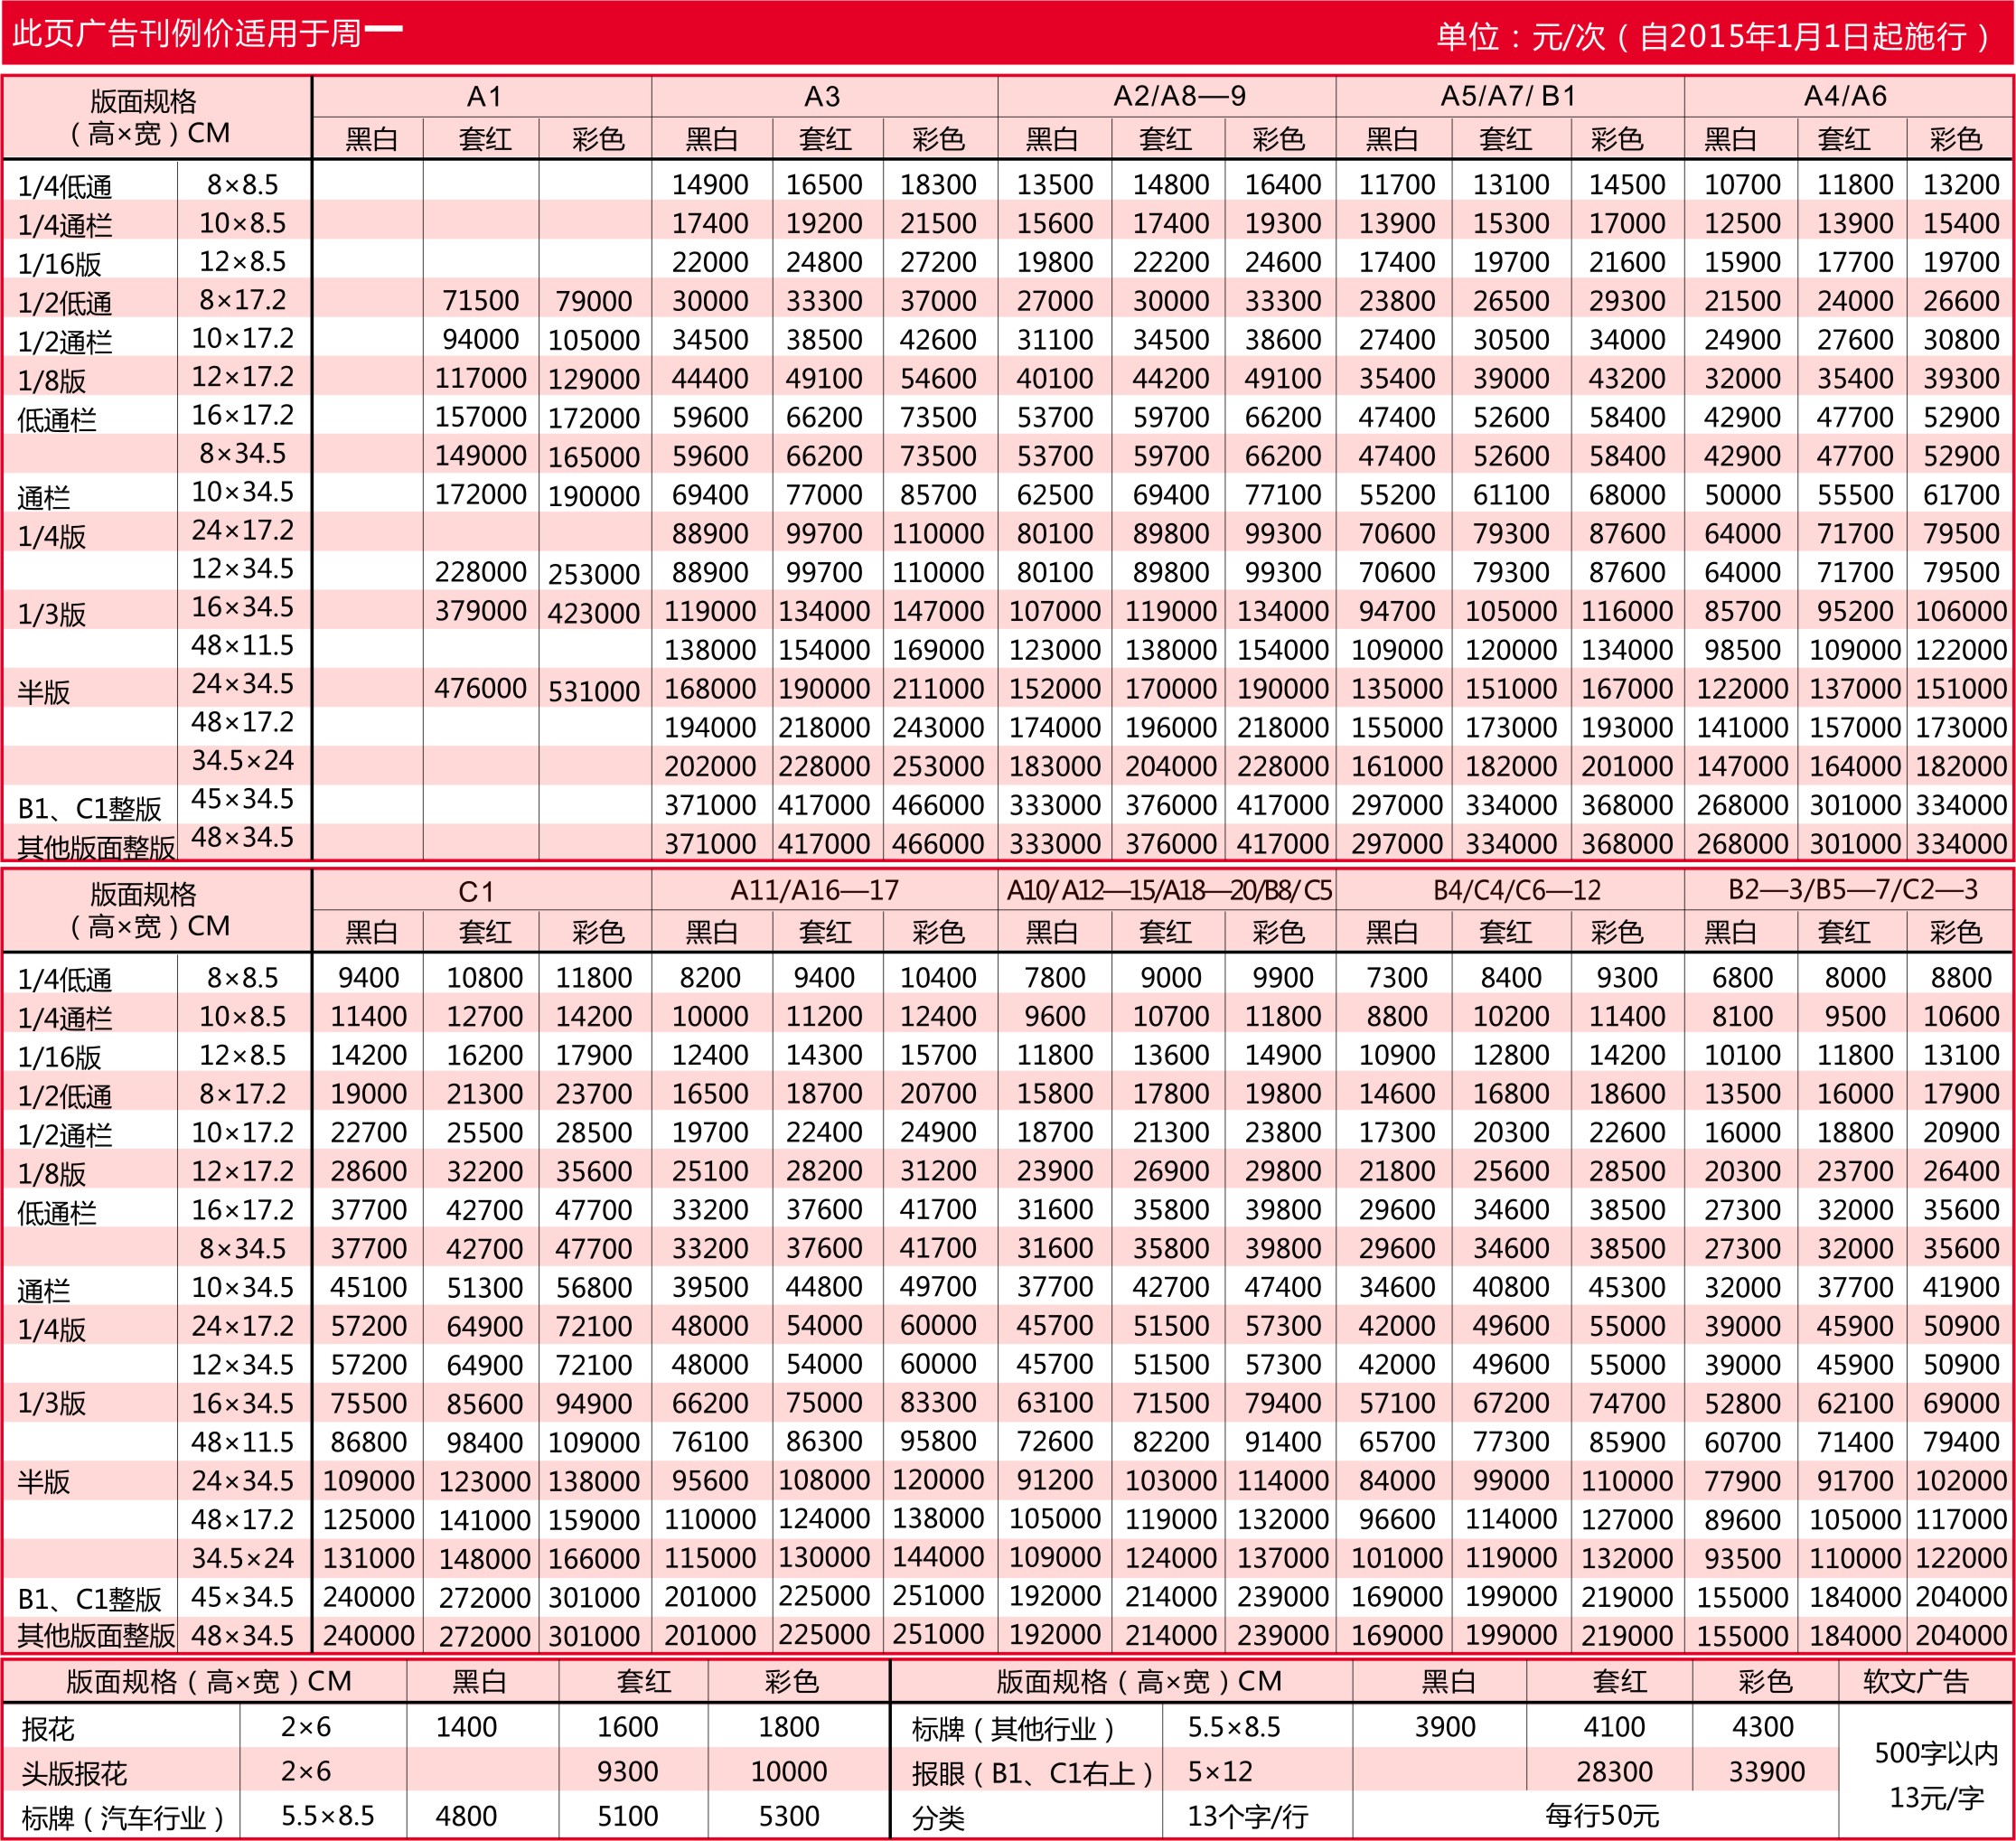Click the 报眼（B1、C1右上）label
2016x1841 pixels.
(1031, 1773)
